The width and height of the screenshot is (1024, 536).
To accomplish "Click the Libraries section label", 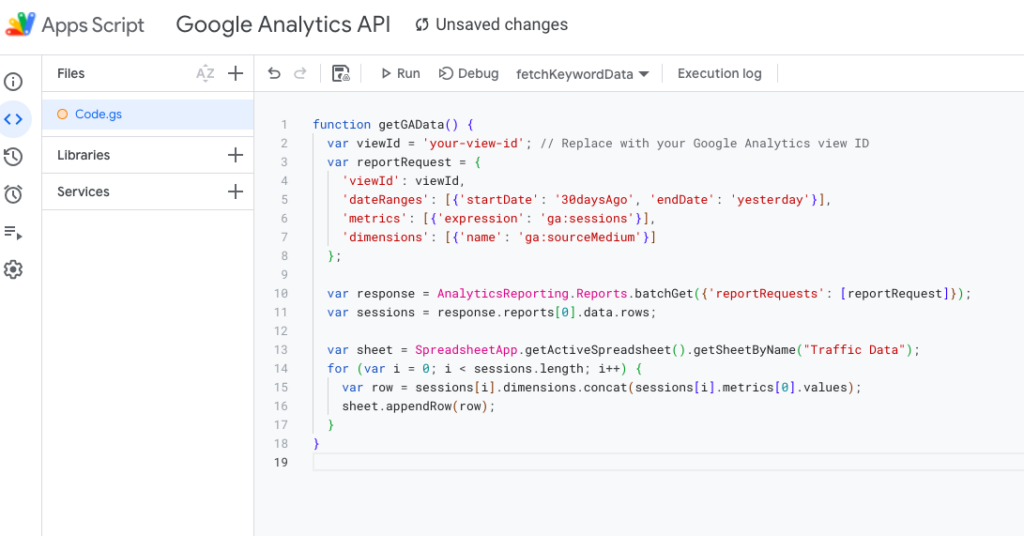I will coord(84,155).
